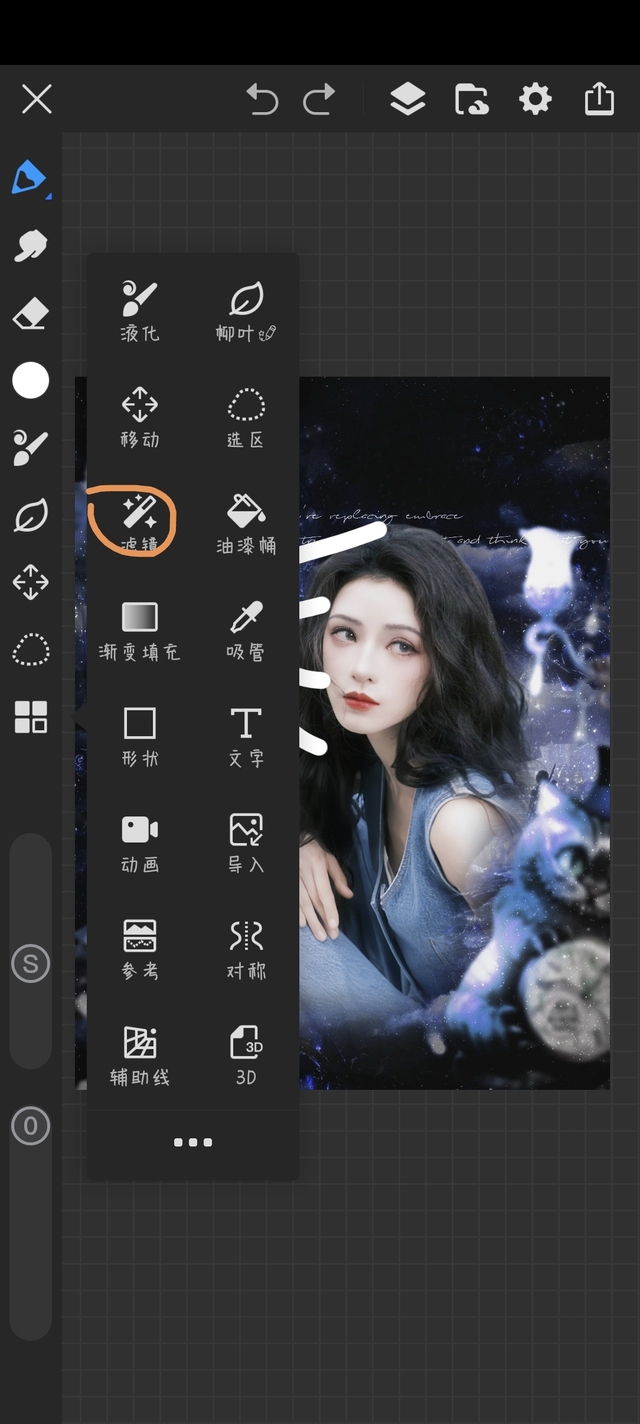
Task: Click the brush size S slider handle
Action: pos(30,964)
